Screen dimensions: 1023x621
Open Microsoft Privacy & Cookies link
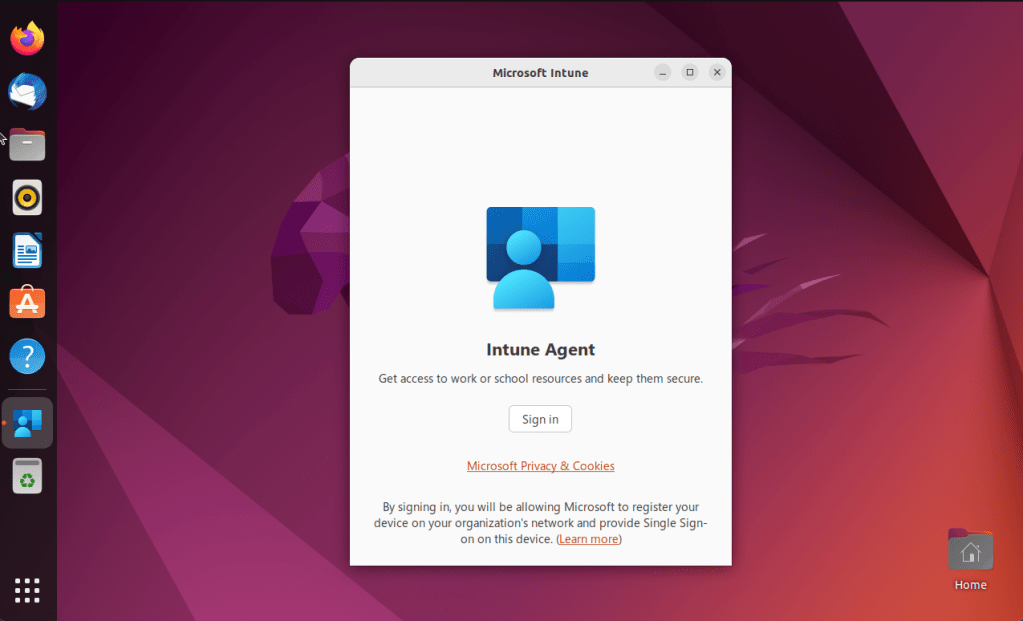pos(540,466)
